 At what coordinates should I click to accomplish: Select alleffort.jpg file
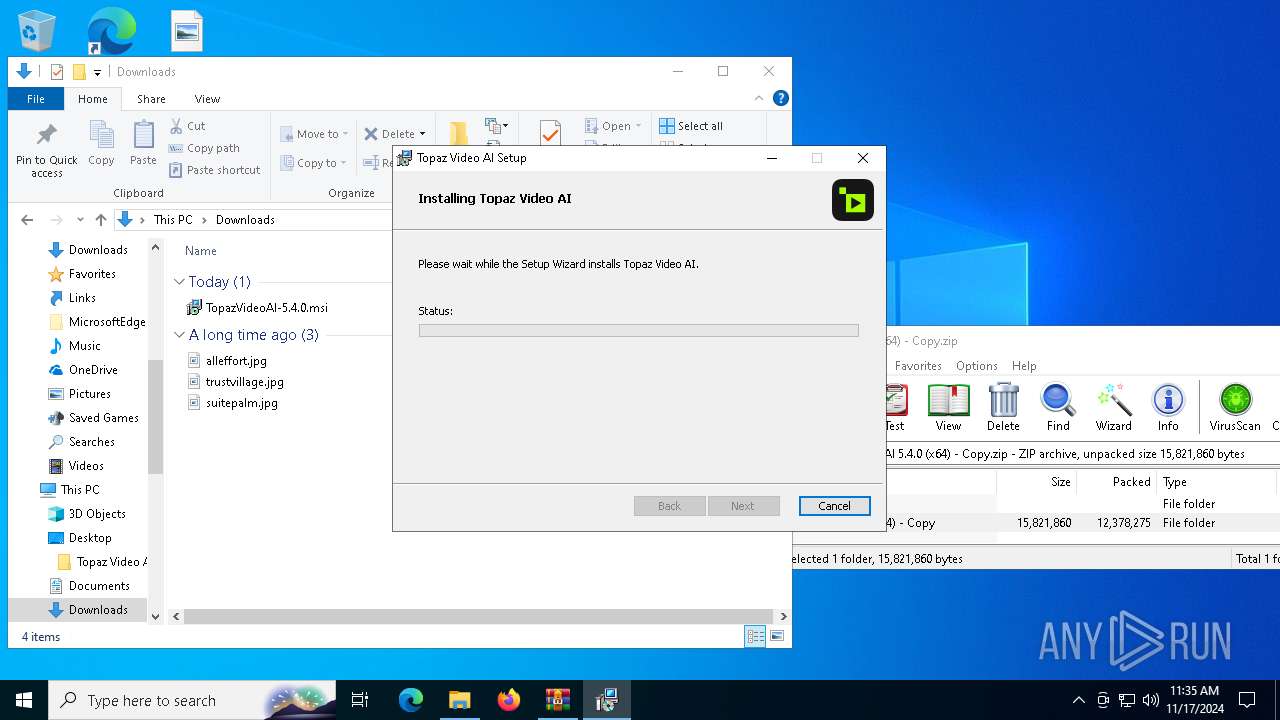tap(227, 361)
